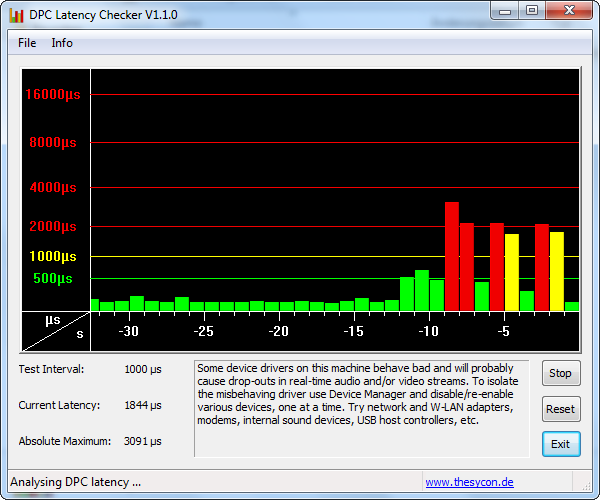Click the Current Latency value 1844 µs
The height and width of the screenshot is (500, 600).
[x=143, y=405]
